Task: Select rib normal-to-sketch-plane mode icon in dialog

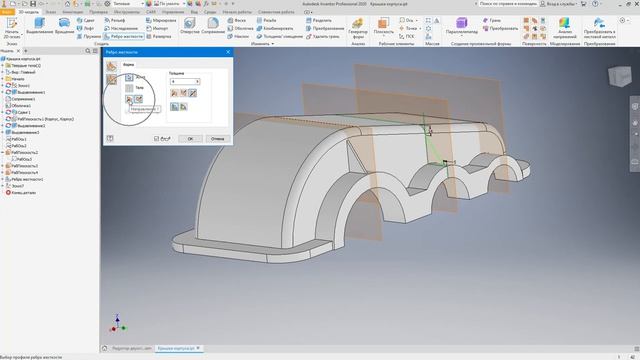Action: (111, 66)
